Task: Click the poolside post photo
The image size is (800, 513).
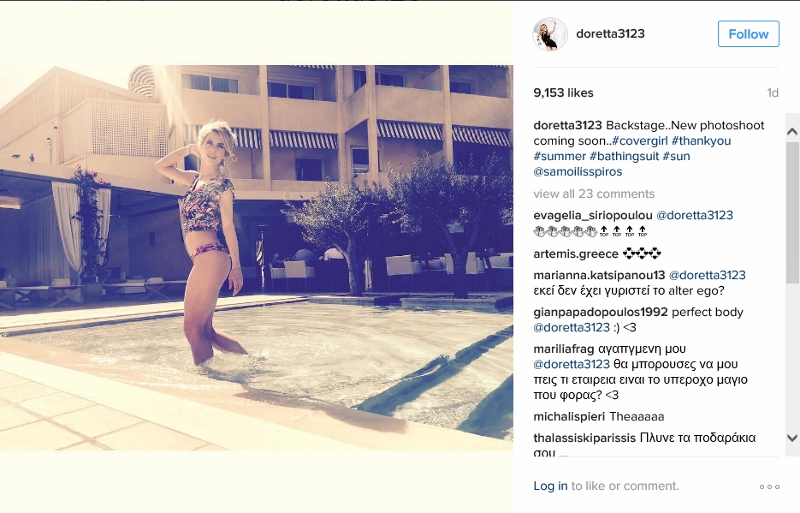Action: (257, 257)
